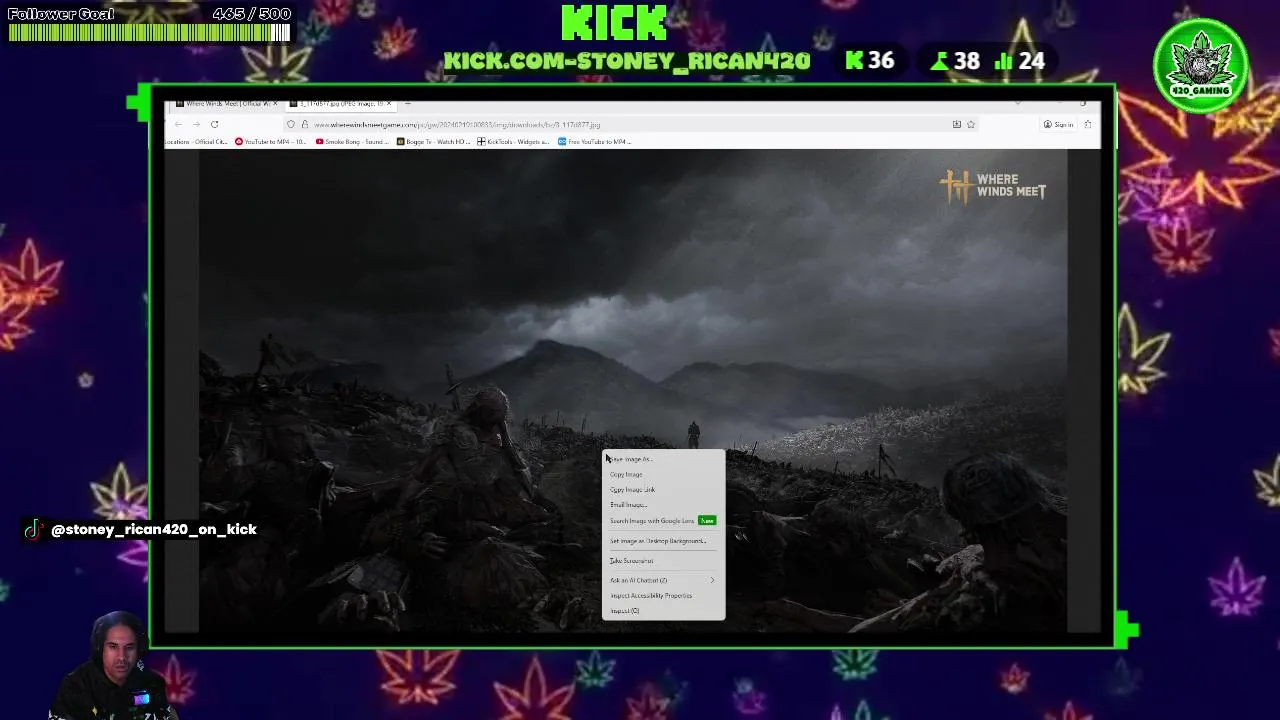
Task: Open the Smoke Bong Sound bookmark
Action: click(x=351, y=142)
